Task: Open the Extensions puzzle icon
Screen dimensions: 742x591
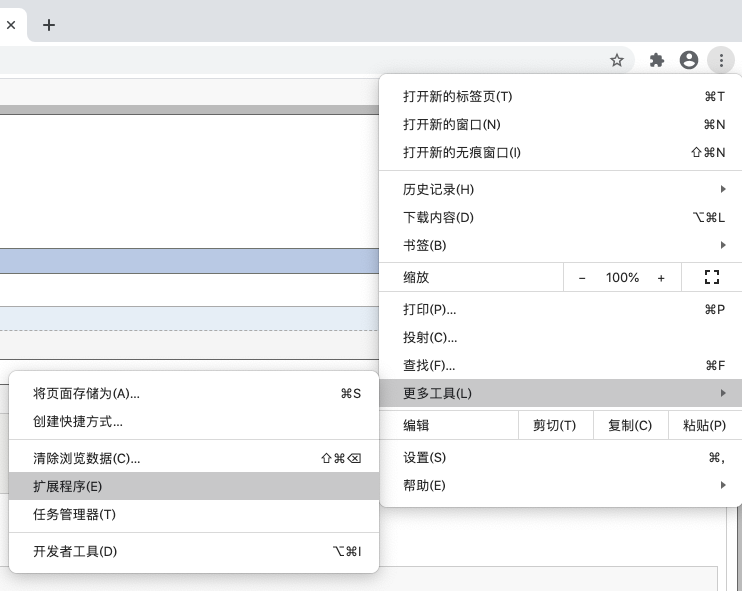Action: 657,60
